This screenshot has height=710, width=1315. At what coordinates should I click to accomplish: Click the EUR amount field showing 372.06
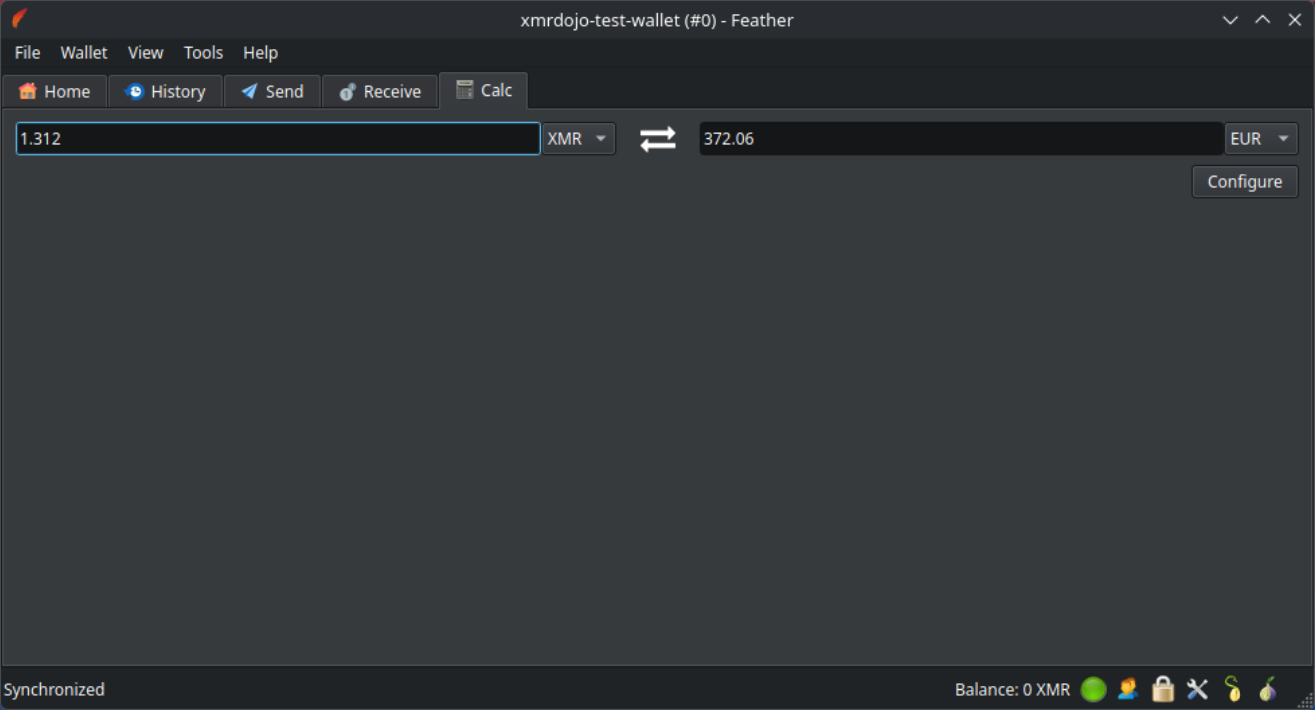tap(961, 139)
